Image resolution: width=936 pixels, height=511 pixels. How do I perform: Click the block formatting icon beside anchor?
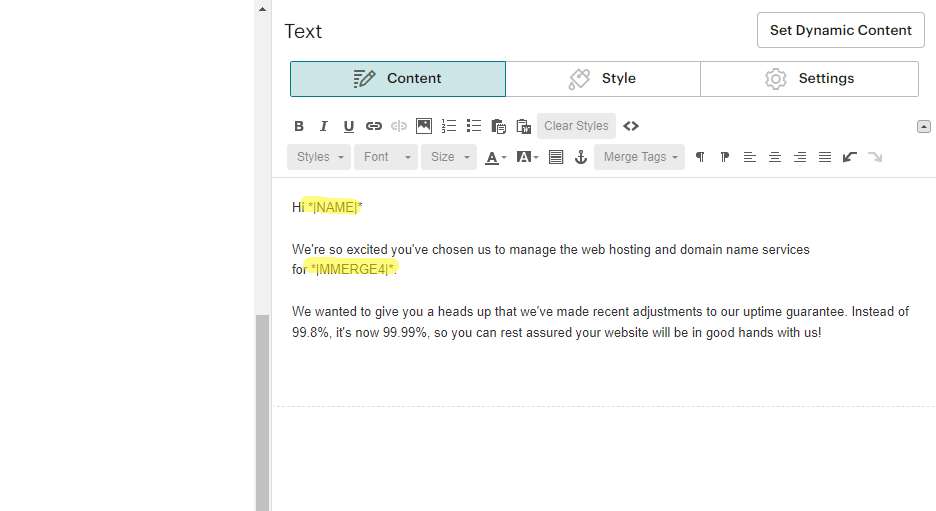[556, 158]
